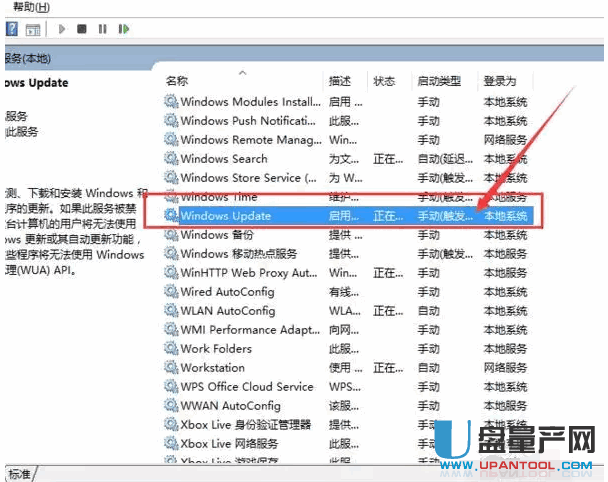
Task: Select the Xbox Live 网络服务 entry
Action: [x=232, y=444]
